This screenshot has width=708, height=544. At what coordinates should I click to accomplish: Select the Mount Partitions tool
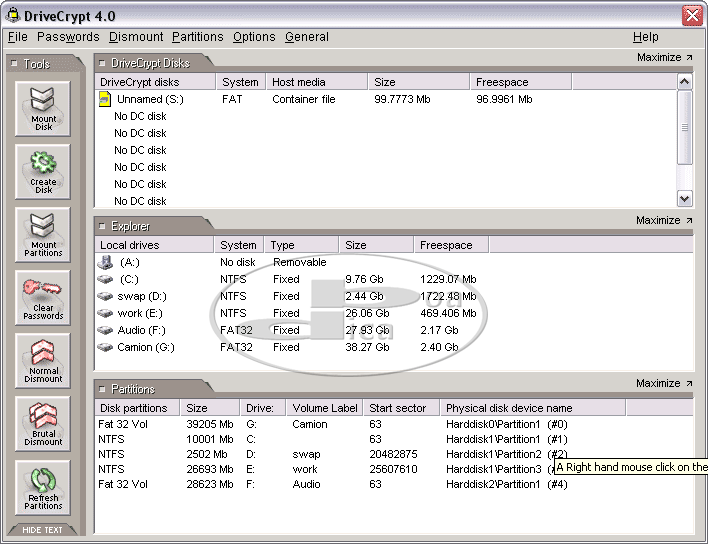pos(43,234)
